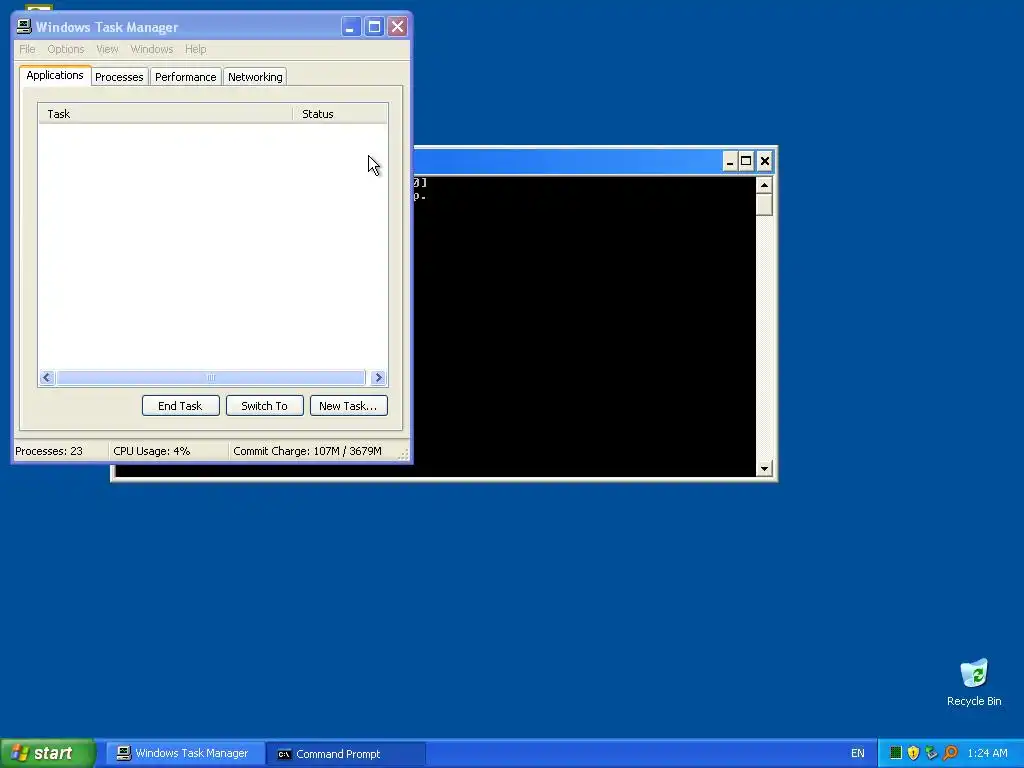This screenshot has height=768, width=1024.
Task: Click the End Task button
Action: 180,406
